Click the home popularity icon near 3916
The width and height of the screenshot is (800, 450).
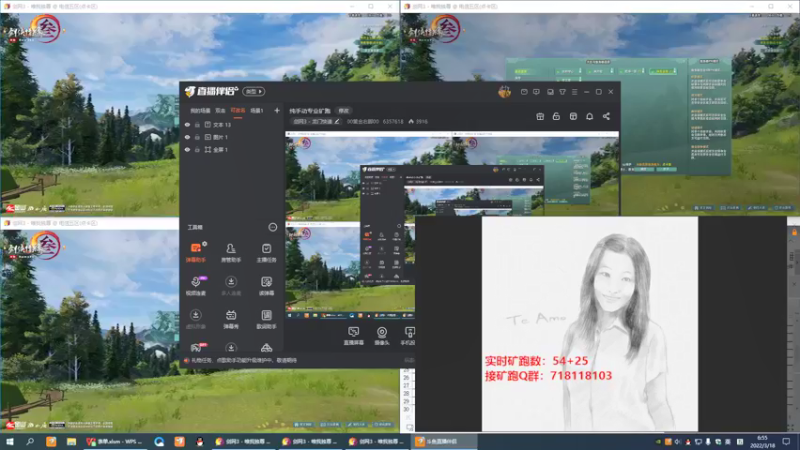pyautogui.click(x=411, y=121)
